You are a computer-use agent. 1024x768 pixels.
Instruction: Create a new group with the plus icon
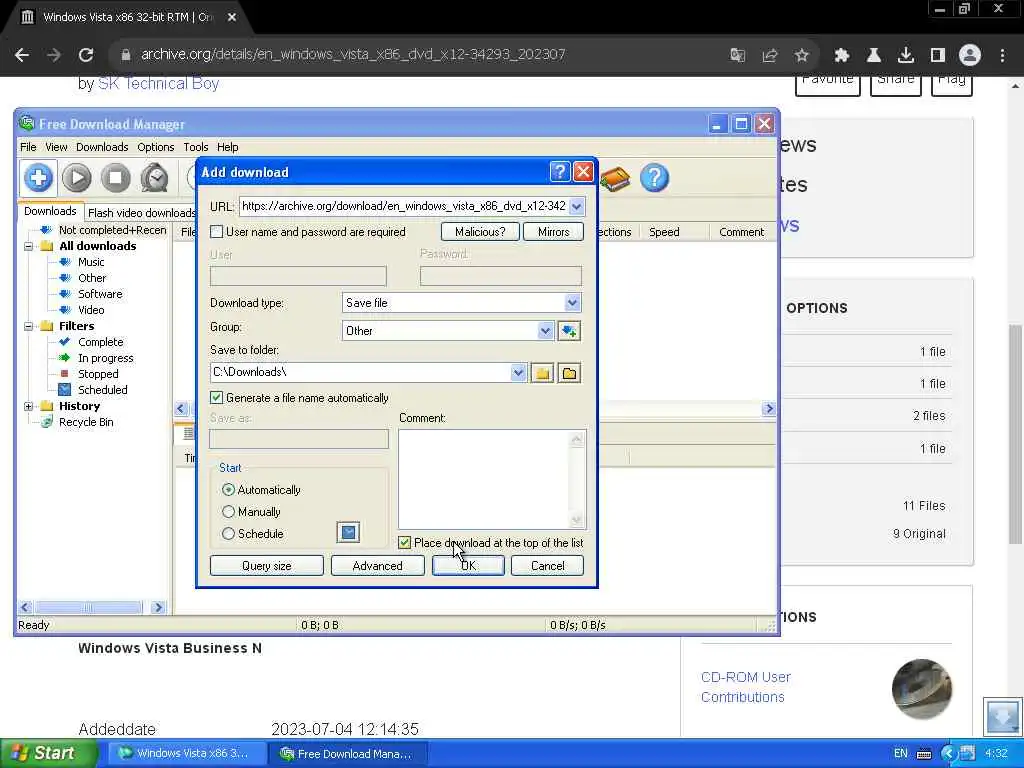coord(569,331)
